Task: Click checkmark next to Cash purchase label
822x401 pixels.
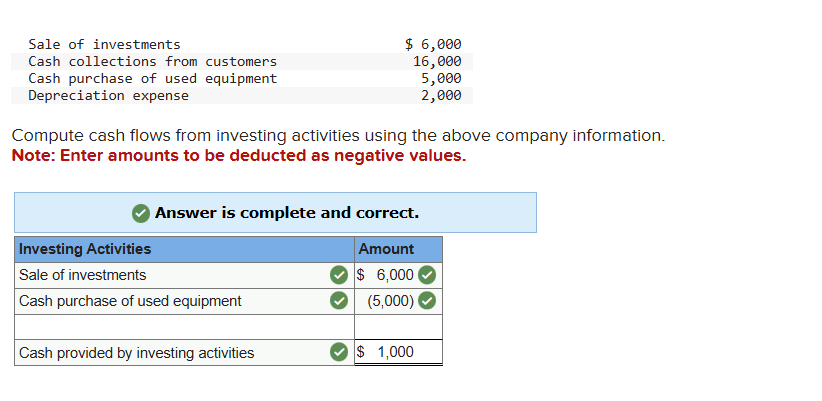Action: (x=339, y=301)
